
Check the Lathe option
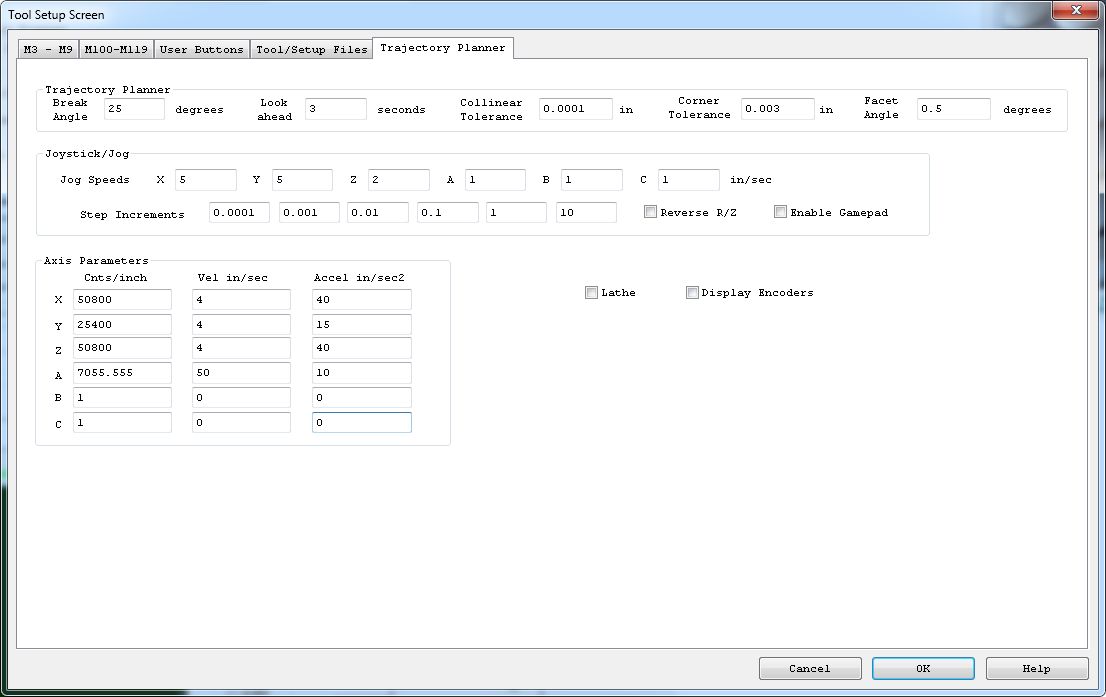pos(592,293)
